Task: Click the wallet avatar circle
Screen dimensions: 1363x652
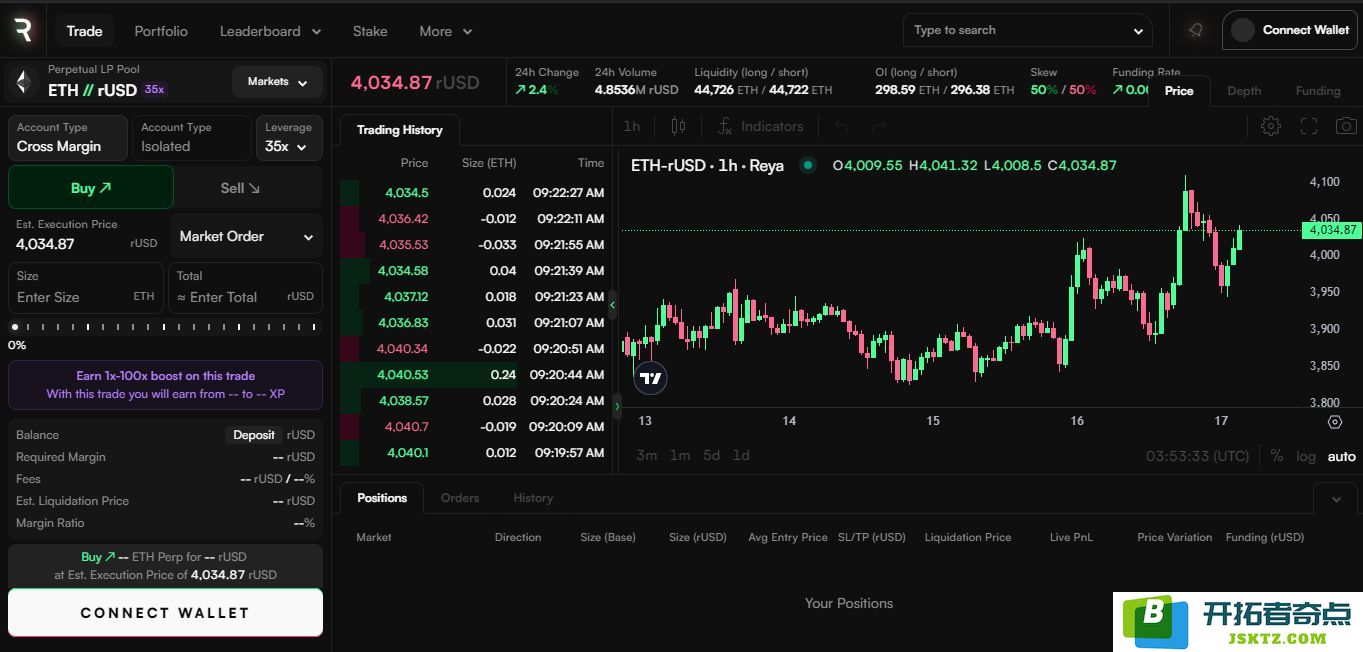Action: pos(1243,30)
